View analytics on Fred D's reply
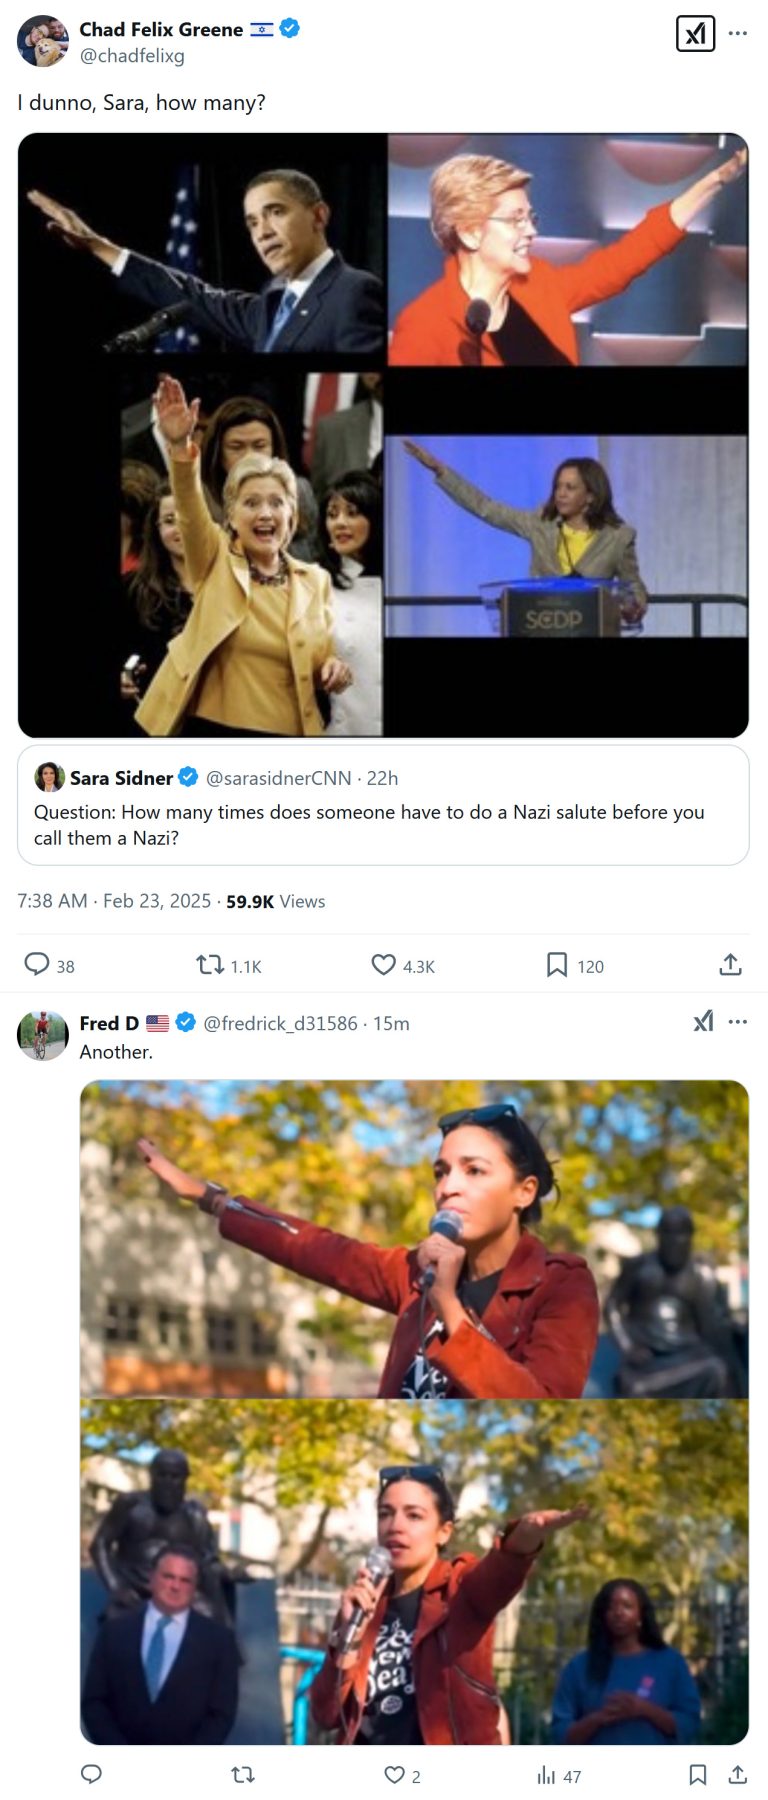 [546, 1774]
